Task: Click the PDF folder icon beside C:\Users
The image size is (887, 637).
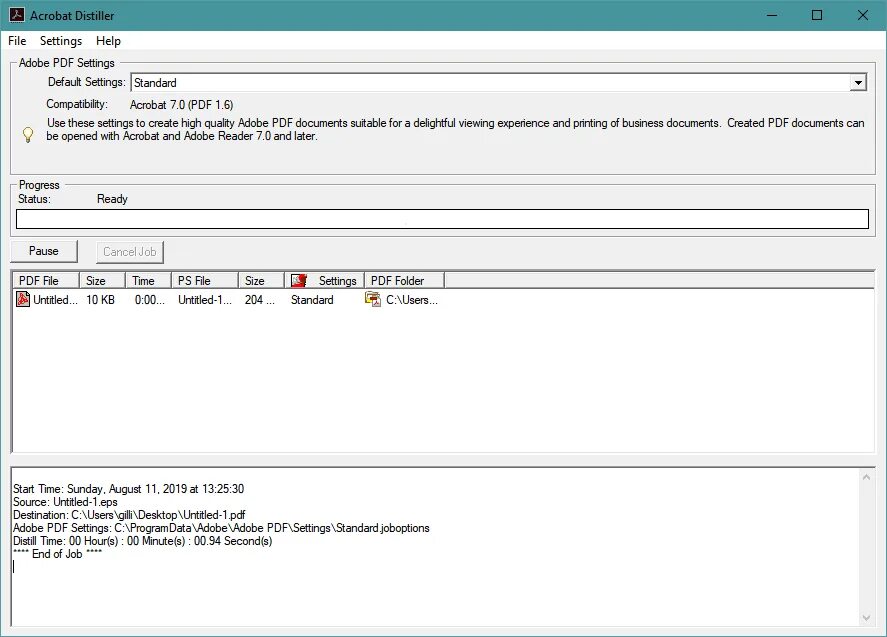Action: pyautogui.click(x=373, y=299)
